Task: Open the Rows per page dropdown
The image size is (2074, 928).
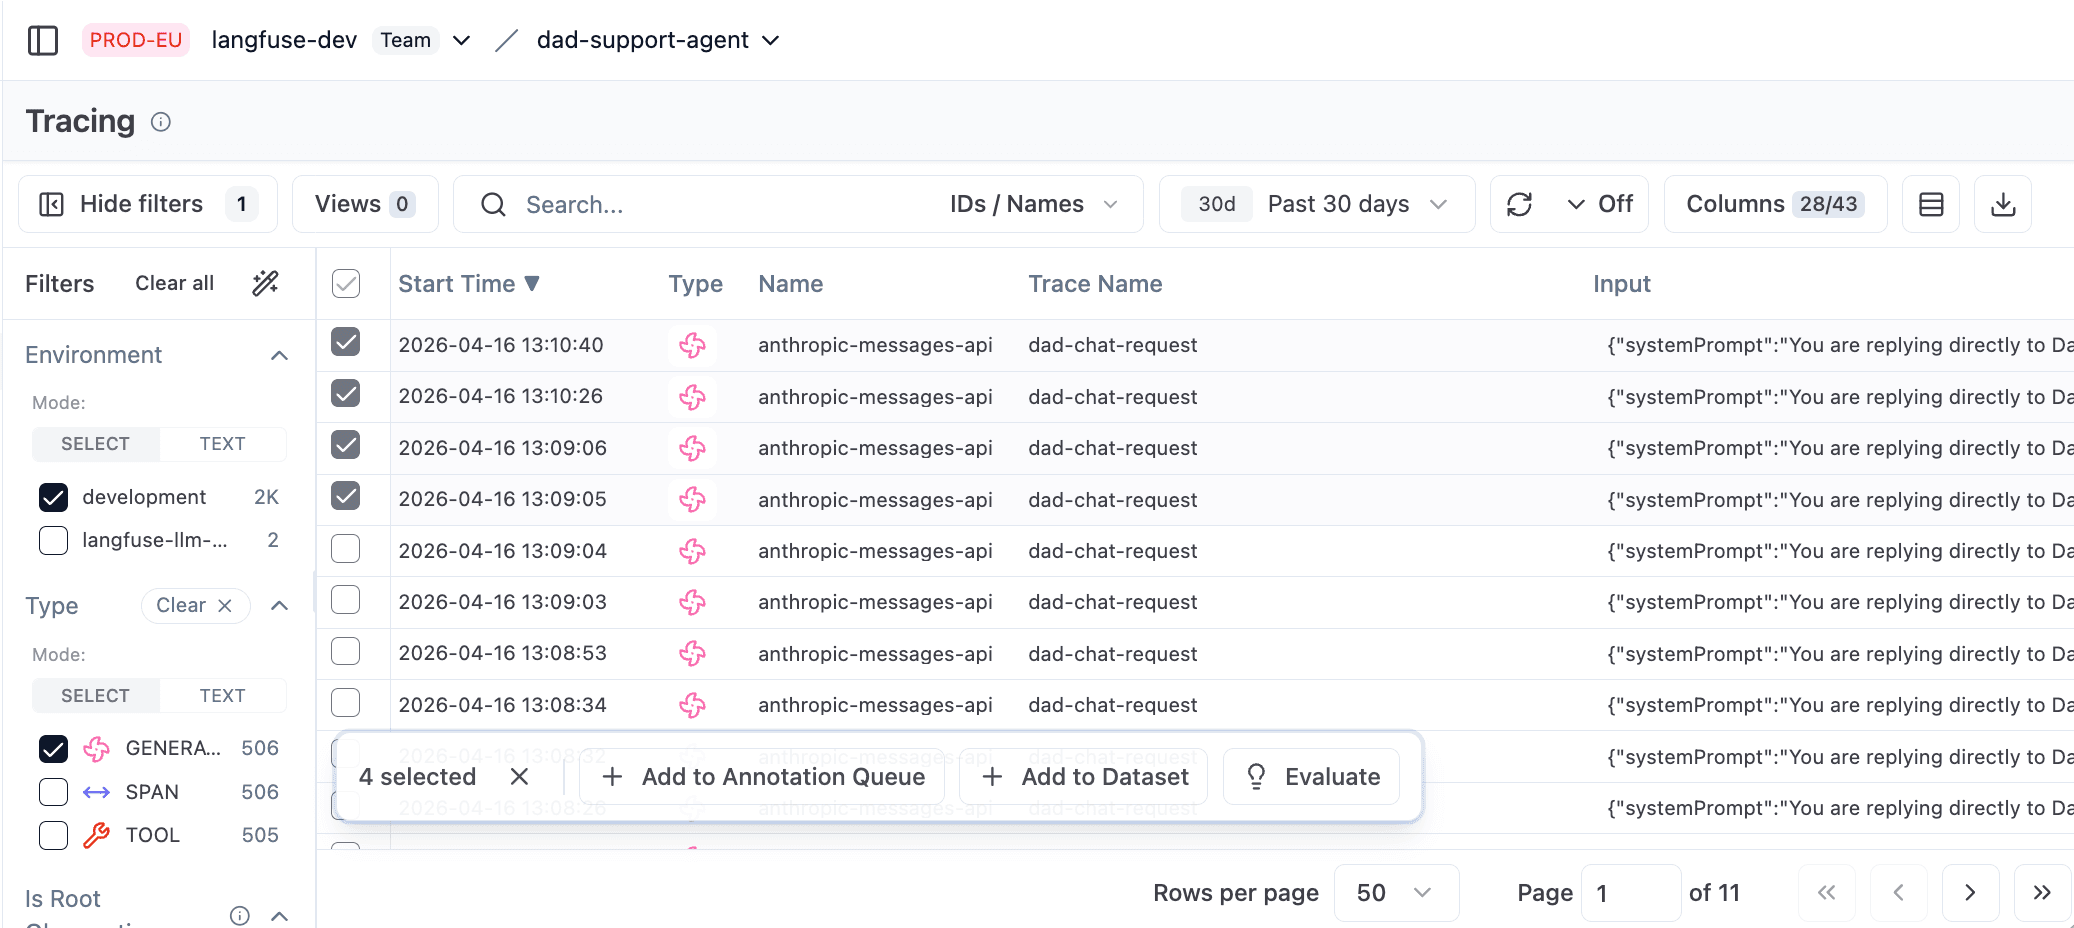Action: (x=1396, y=893)
